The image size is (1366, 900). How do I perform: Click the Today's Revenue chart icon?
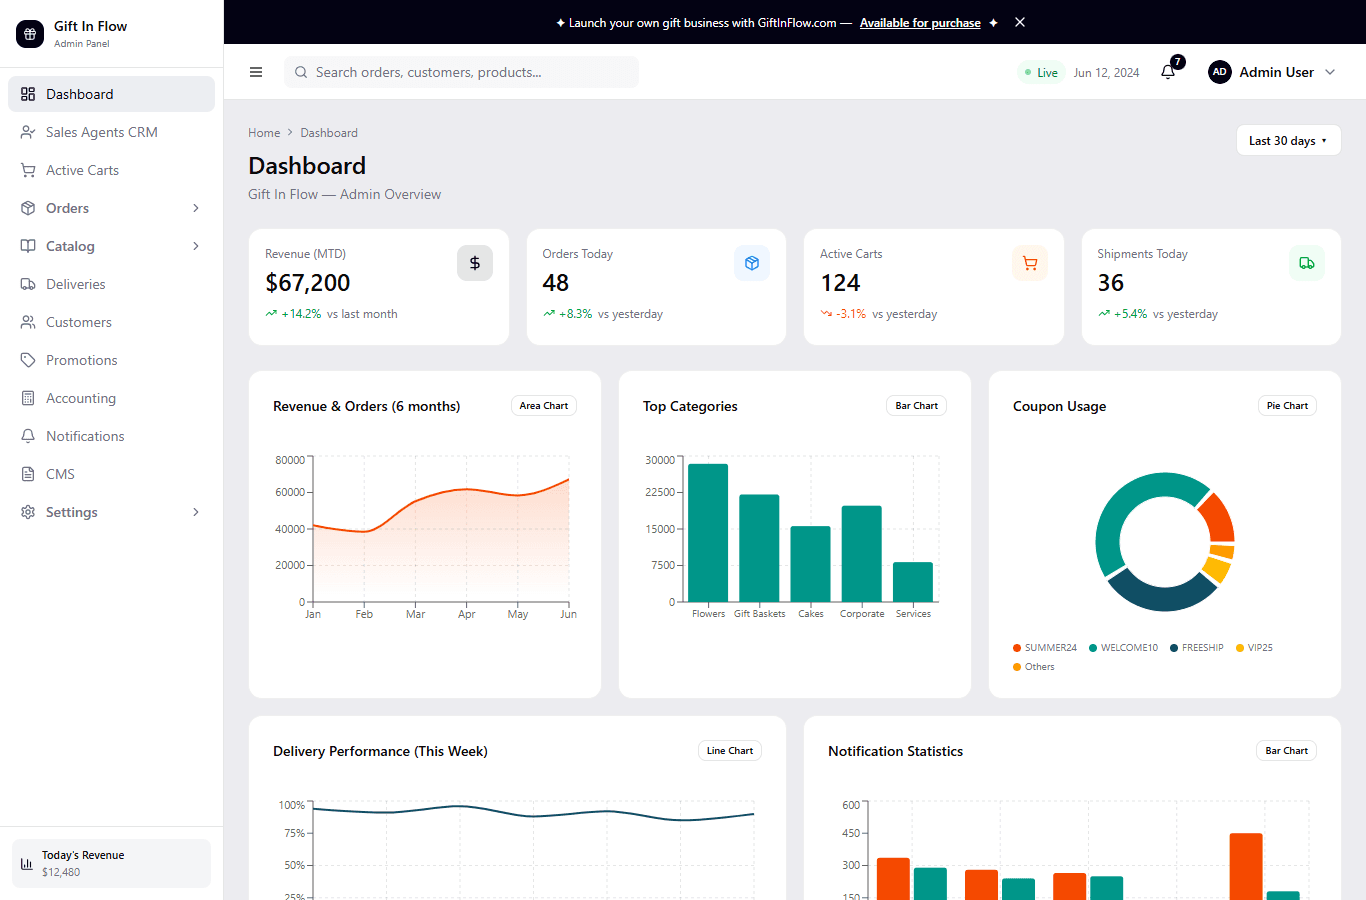click(27, 863)
